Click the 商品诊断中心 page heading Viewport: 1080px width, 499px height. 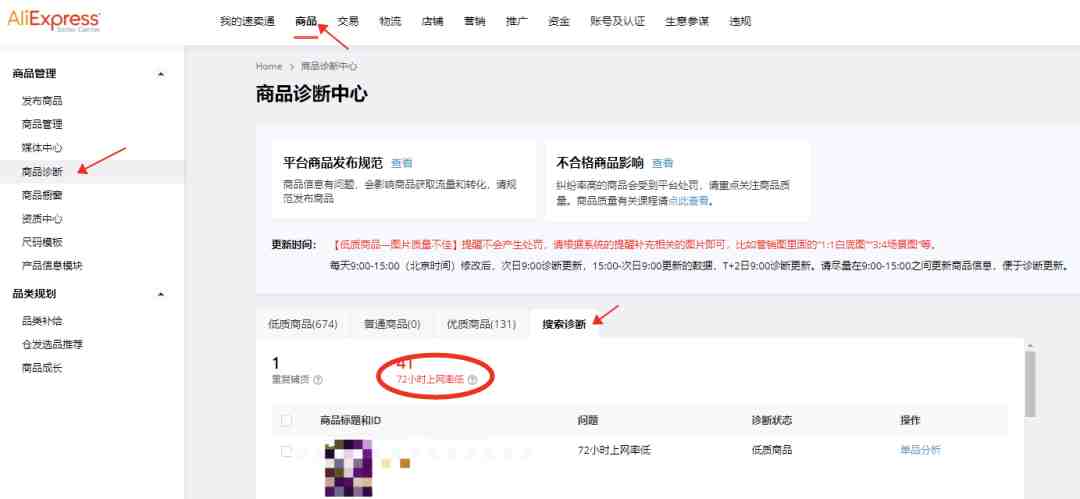311,94
